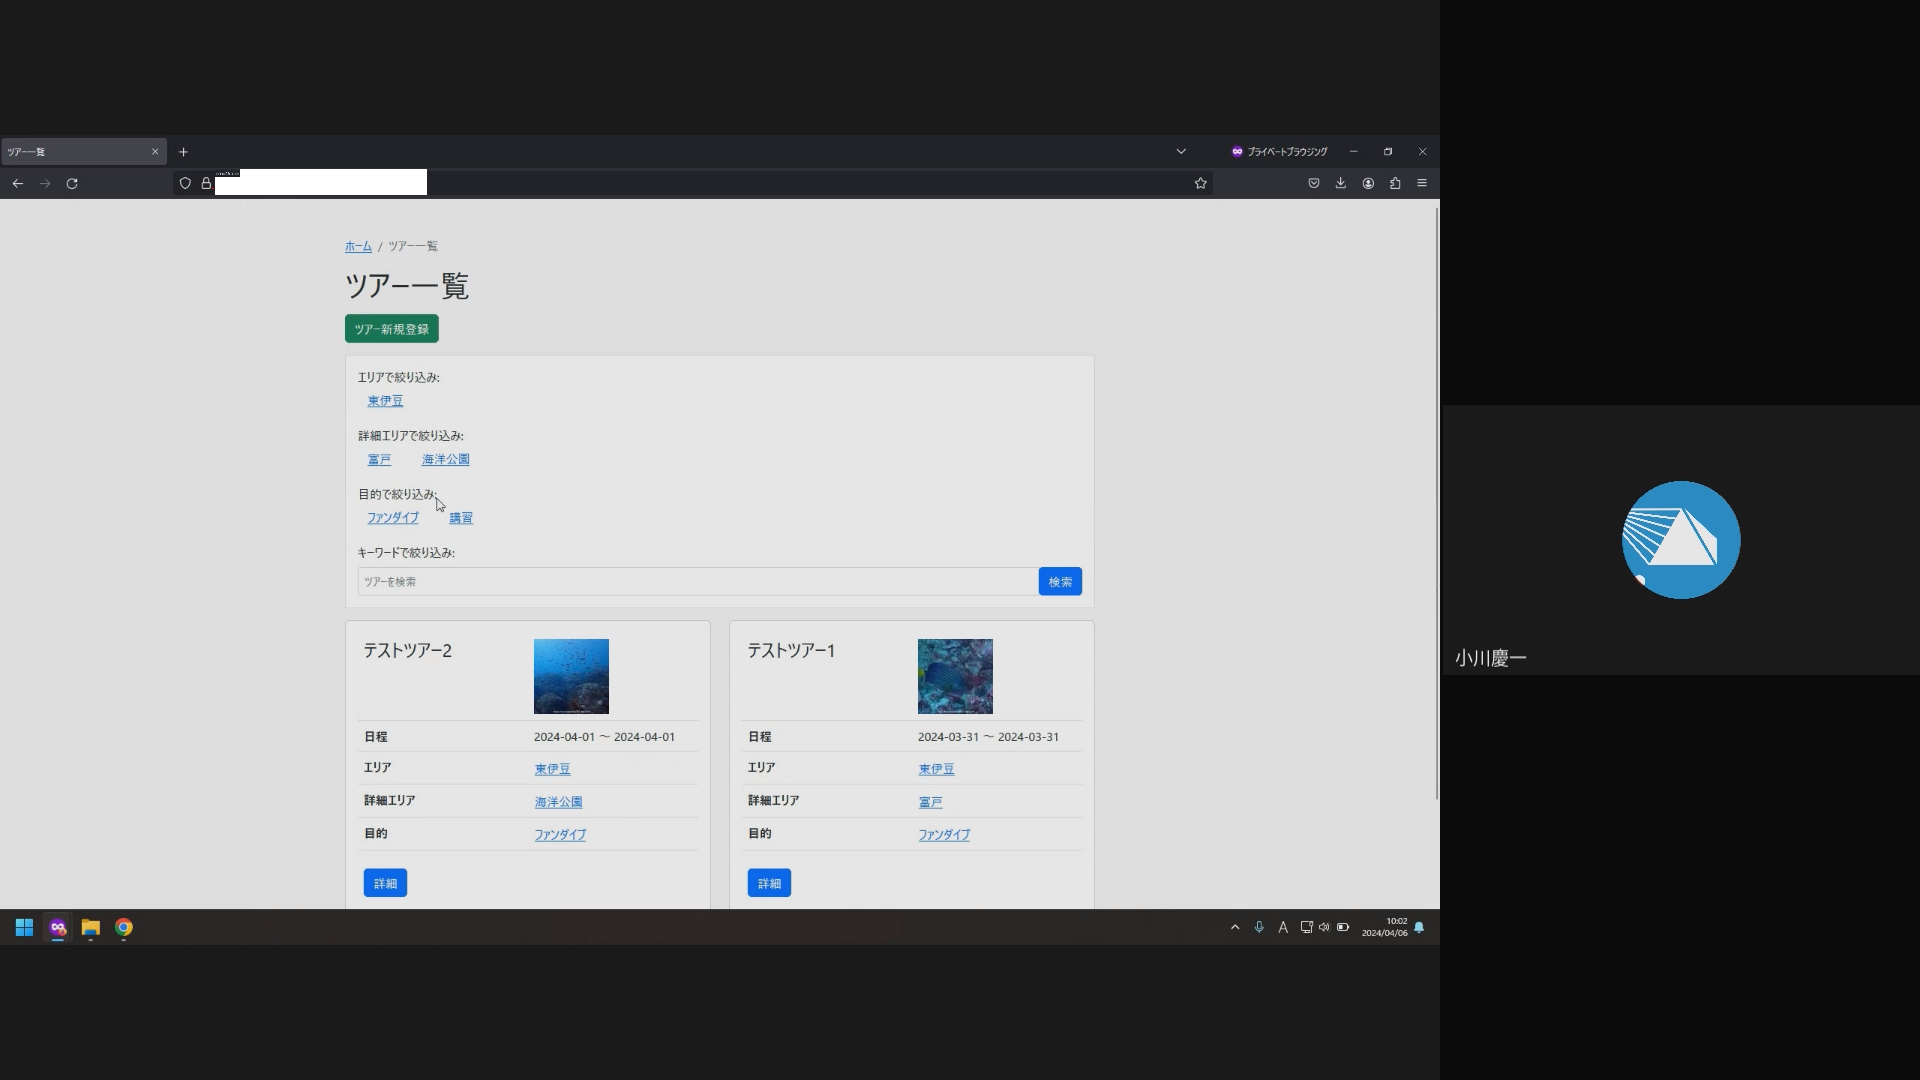Reload the page with the refresh icon
This screenshot has height=1080, width=1920.
72,184
